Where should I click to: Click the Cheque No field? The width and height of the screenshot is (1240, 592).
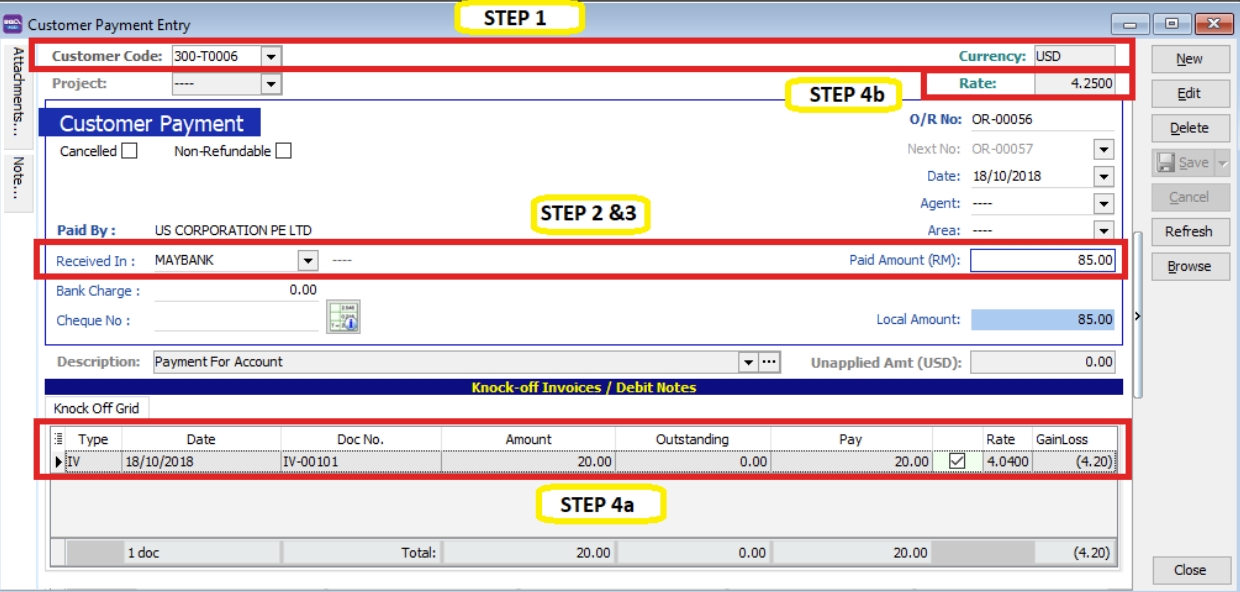tap(236, 320)
